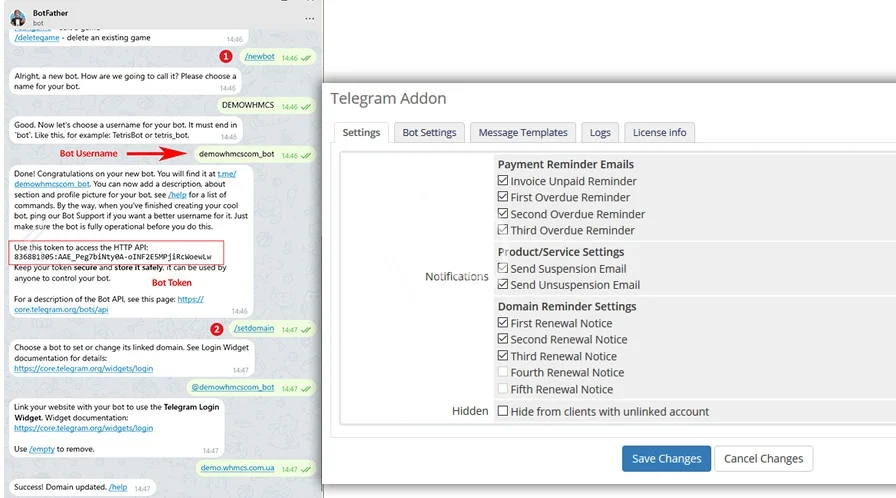896x498 pixels.
Task: Open the Logs tab
Action: pyautogui.click(x=600, y=132)
